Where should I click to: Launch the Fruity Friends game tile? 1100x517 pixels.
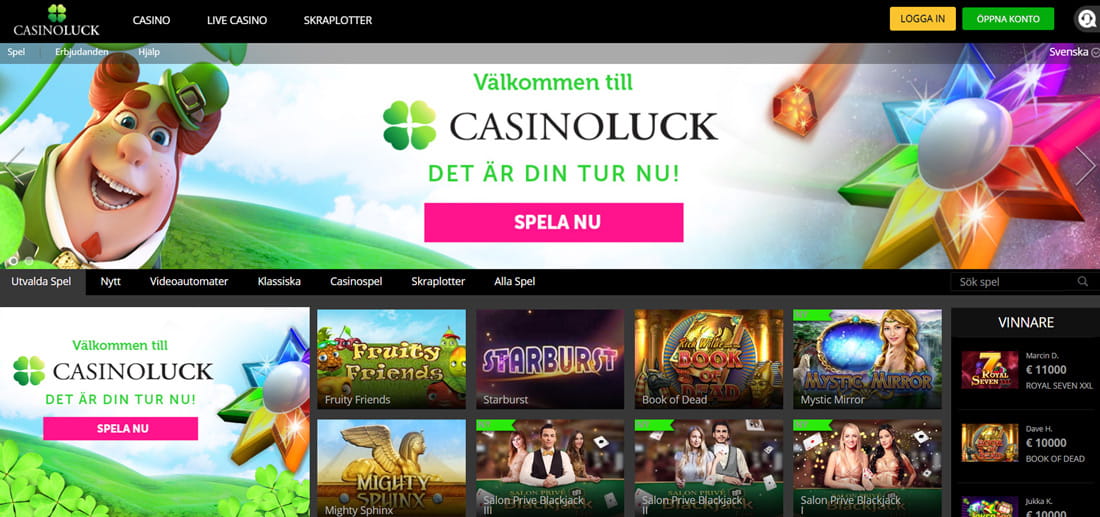(391, 359)
